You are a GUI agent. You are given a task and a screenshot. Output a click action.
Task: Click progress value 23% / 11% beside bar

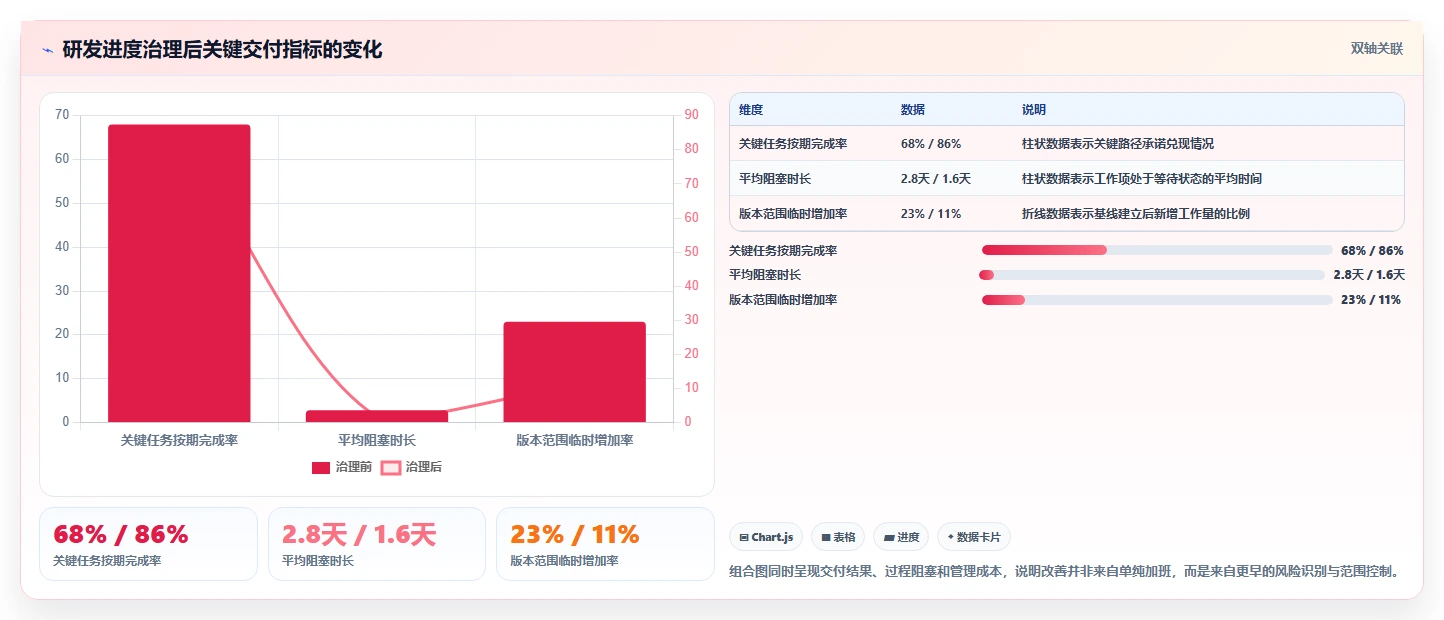1372,300
